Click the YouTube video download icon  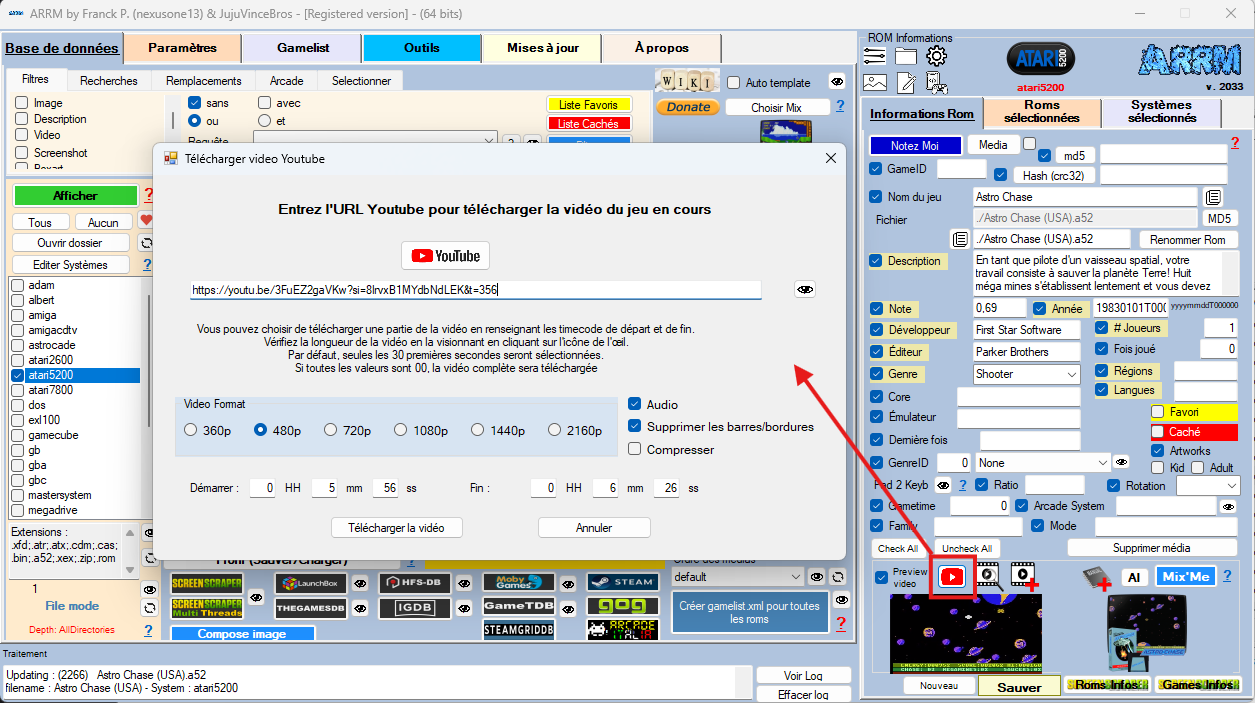click(952, 576)
